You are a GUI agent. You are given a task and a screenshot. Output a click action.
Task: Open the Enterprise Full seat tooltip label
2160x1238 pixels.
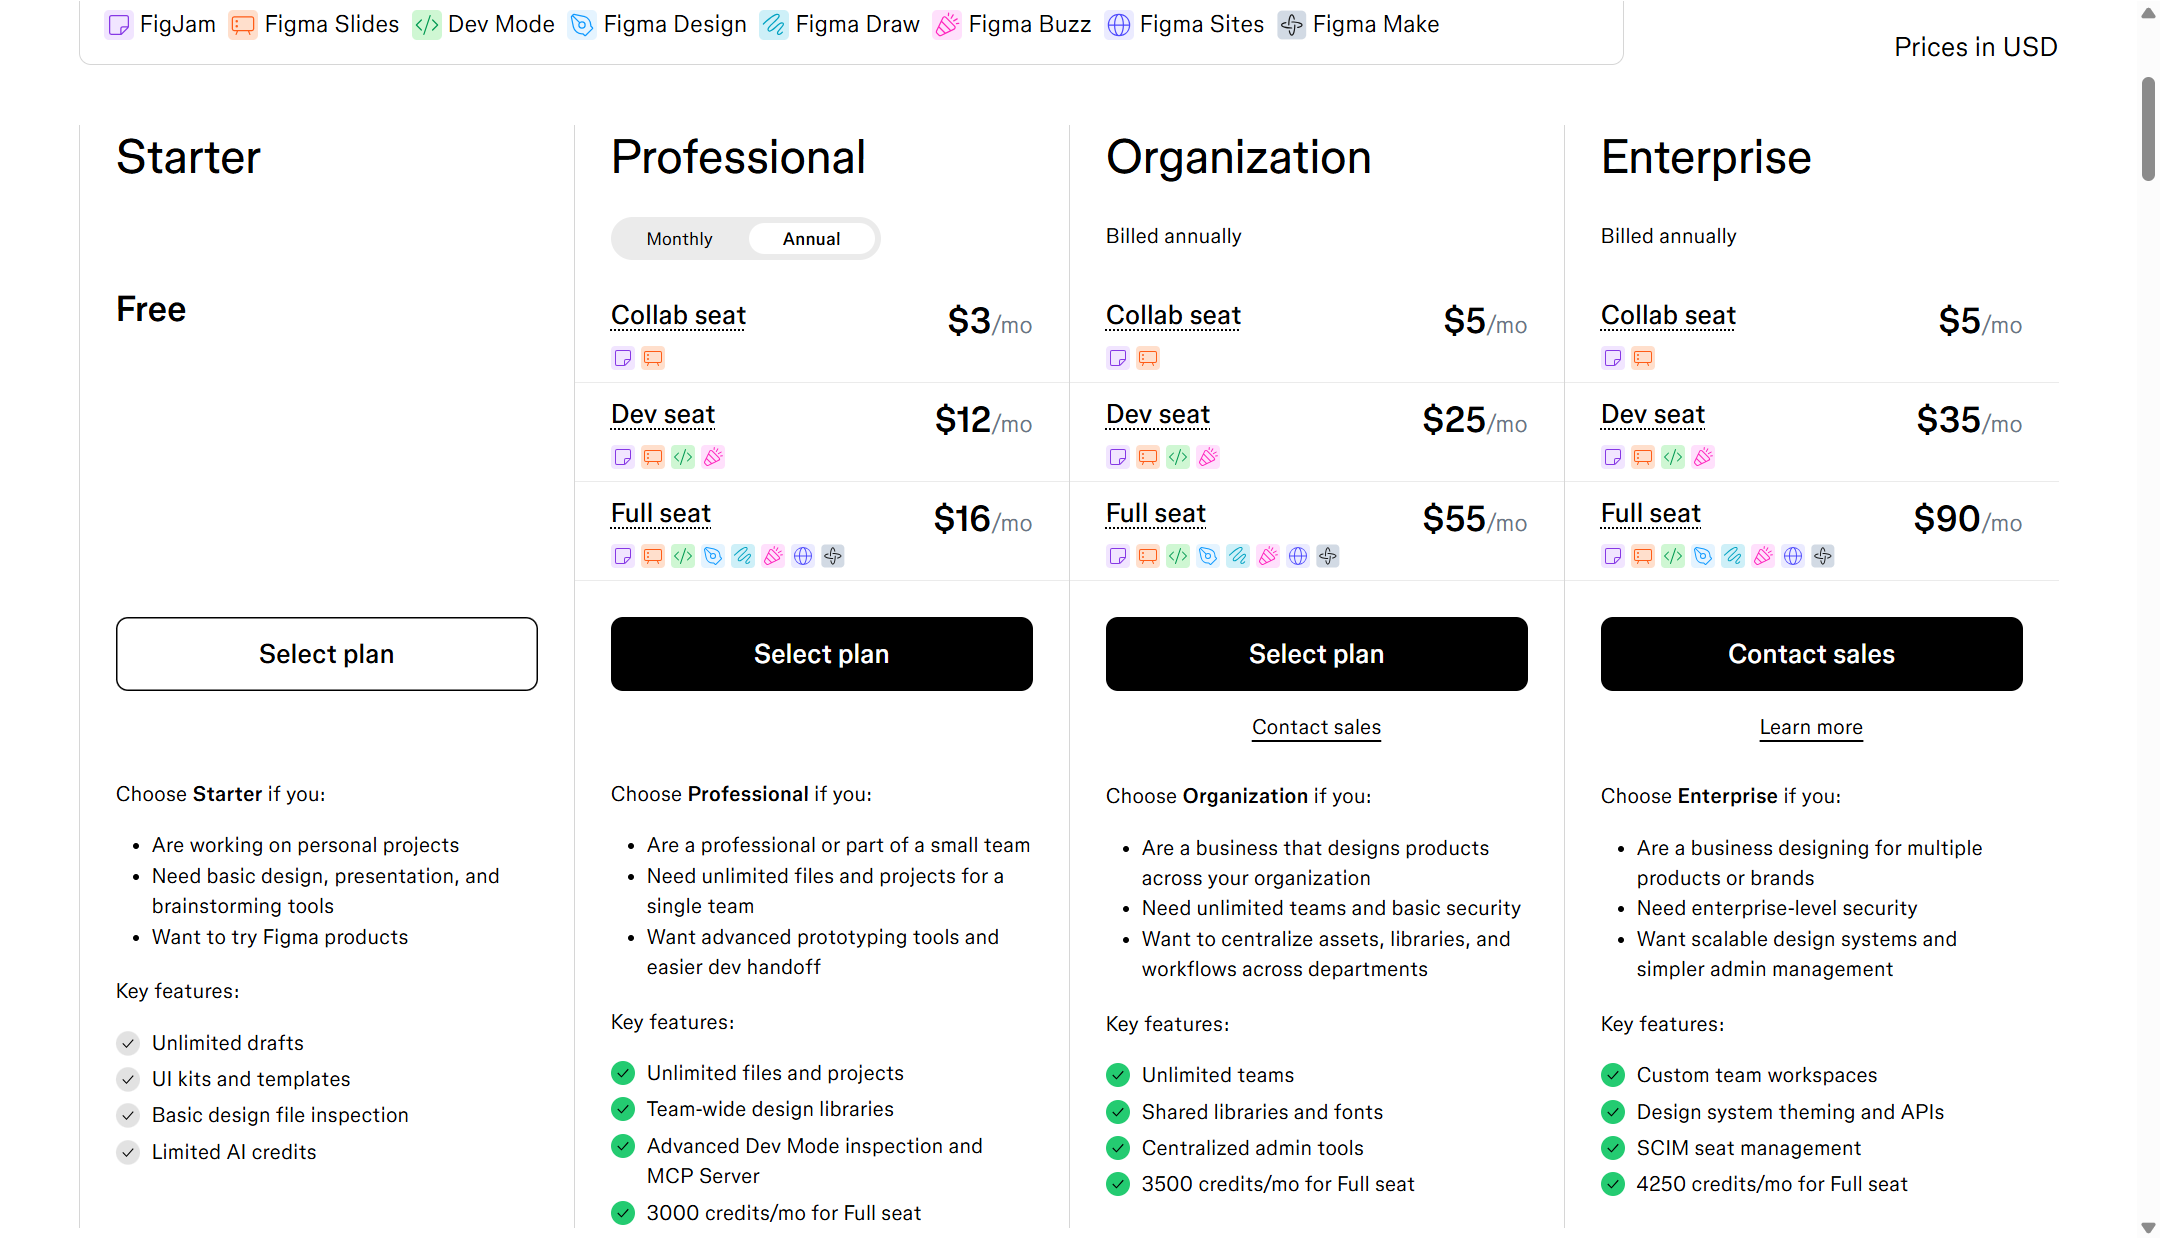[1651, 514]
